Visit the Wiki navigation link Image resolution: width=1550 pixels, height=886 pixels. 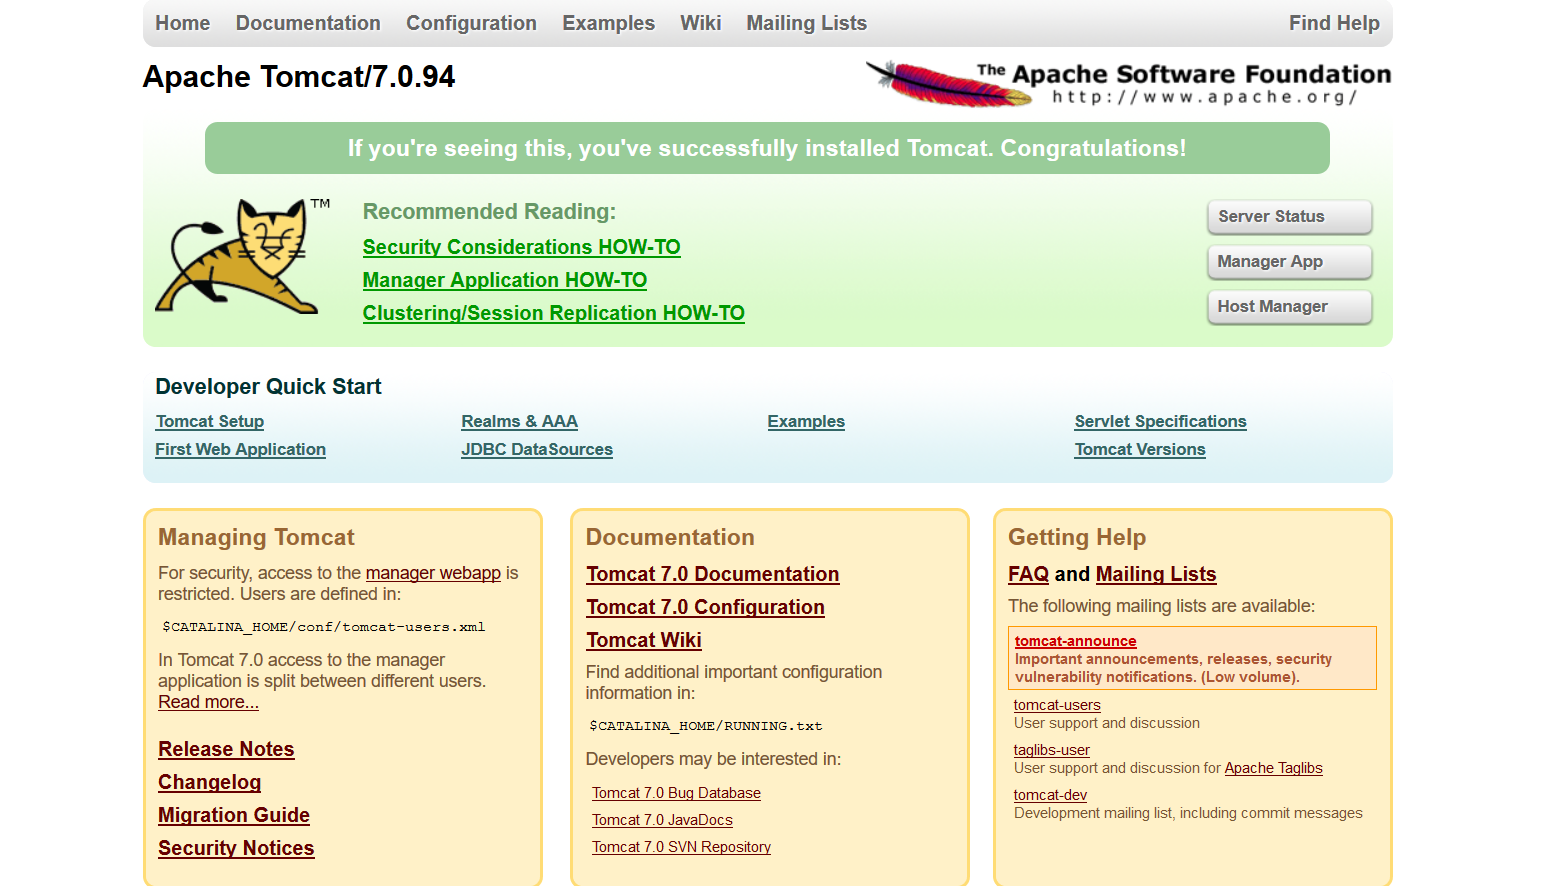(700, 23)
